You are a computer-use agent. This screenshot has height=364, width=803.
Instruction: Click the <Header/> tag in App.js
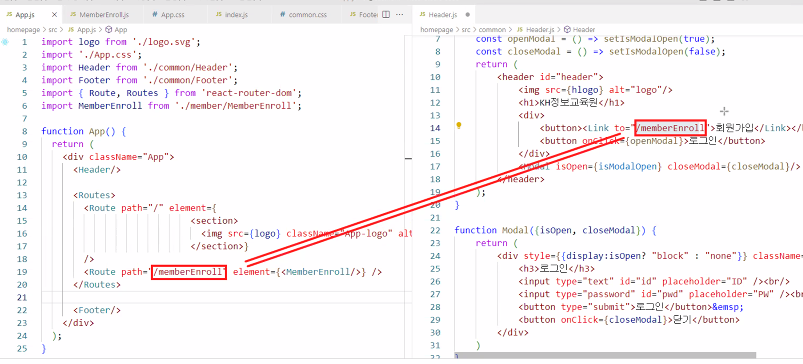click(97, 169)
